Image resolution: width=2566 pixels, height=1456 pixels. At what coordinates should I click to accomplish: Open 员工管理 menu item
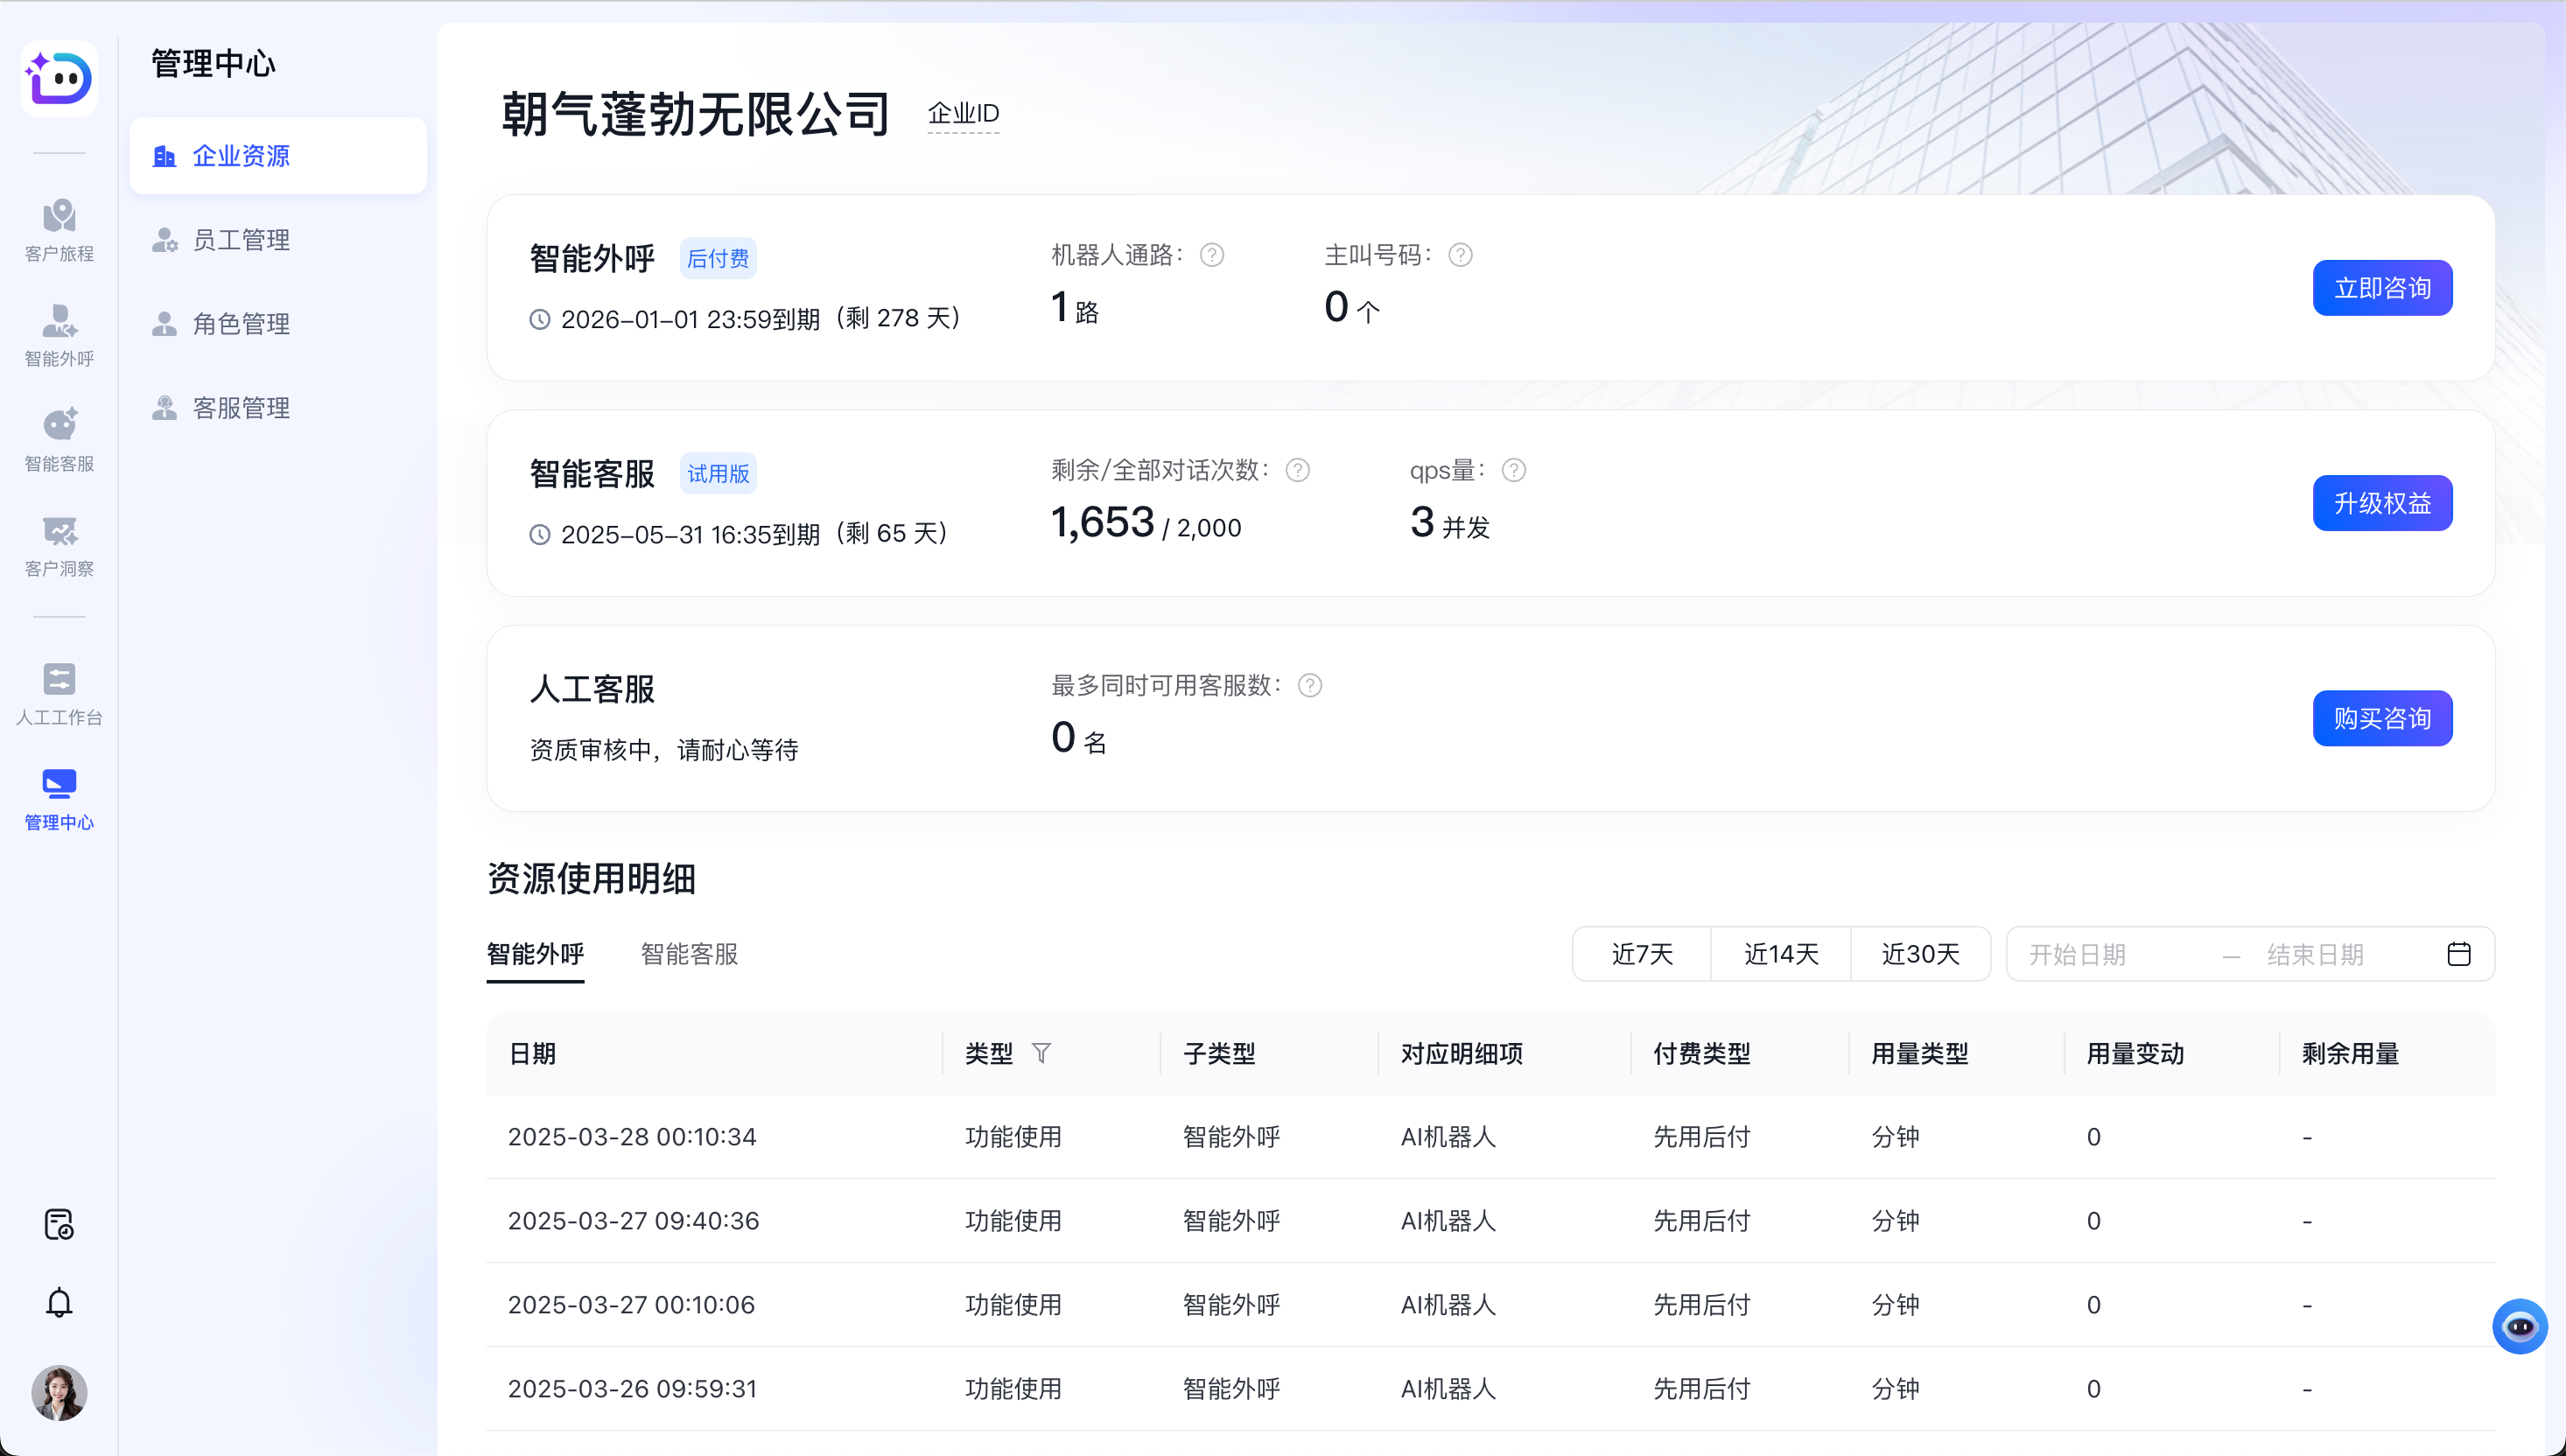[x=241, y=240]
